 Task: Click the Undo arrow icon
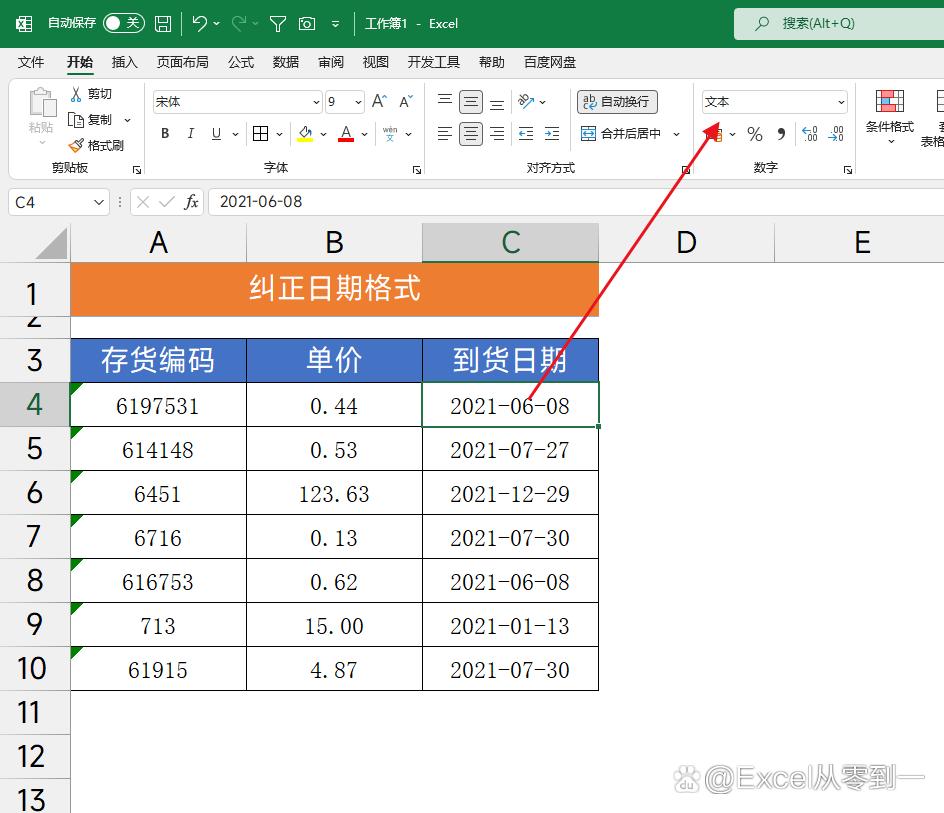point(199,23)
